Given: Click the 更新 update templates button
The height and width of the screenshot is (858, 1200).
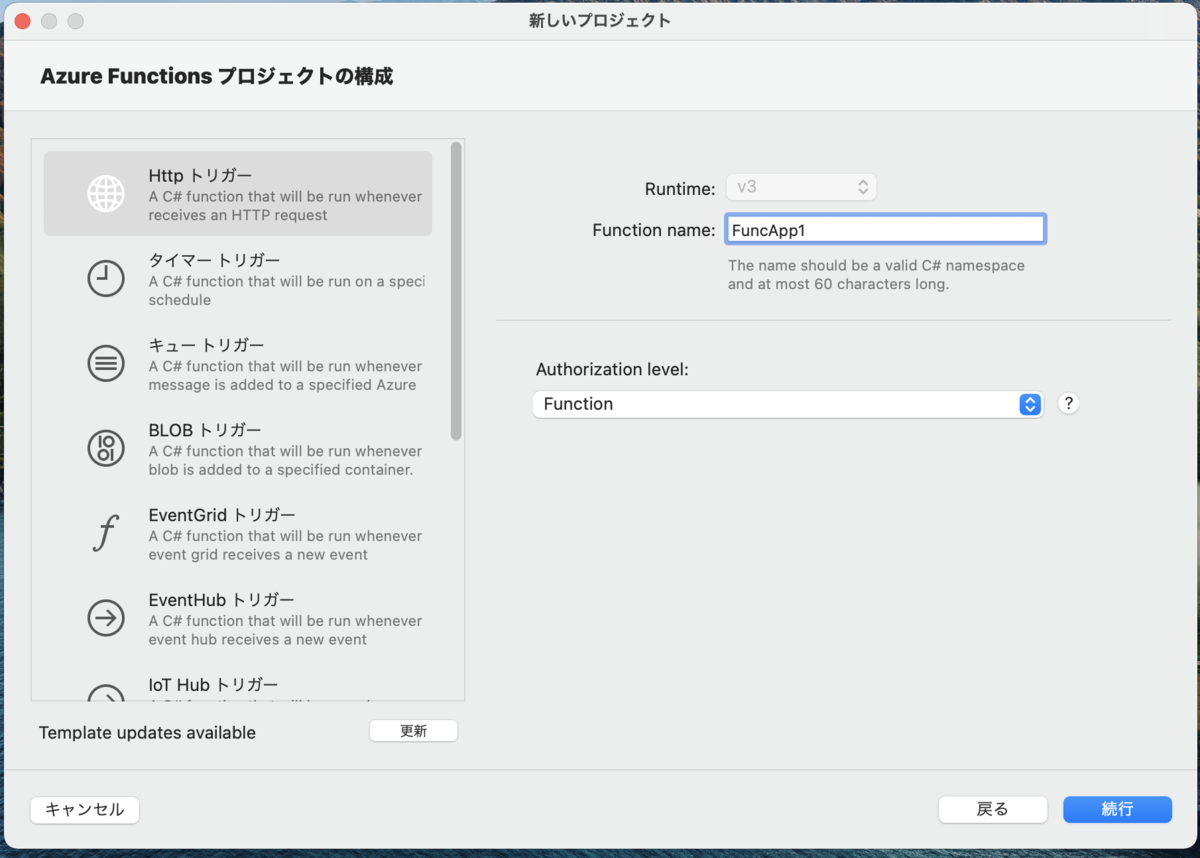Looking at the screenshot, I should 414,731.
